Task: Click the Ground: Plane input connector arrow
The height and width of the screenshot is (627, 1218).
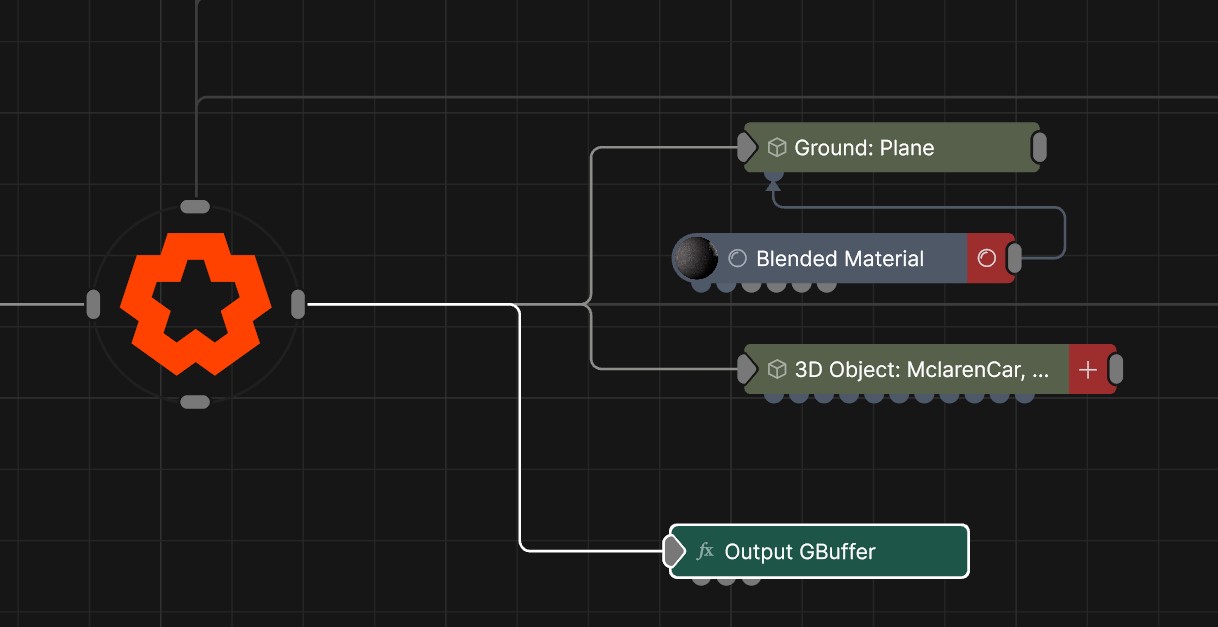Action: coord(747,148)
